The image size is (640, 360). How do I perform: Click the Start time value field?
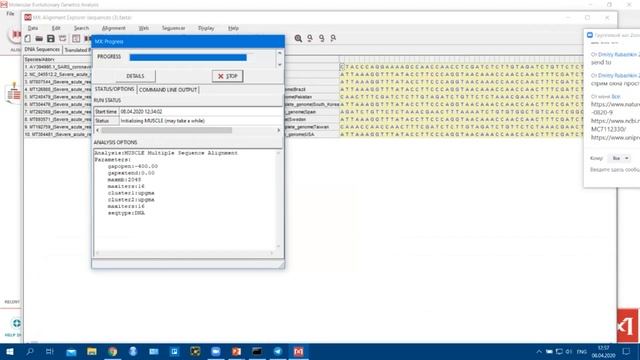point(200,111)
